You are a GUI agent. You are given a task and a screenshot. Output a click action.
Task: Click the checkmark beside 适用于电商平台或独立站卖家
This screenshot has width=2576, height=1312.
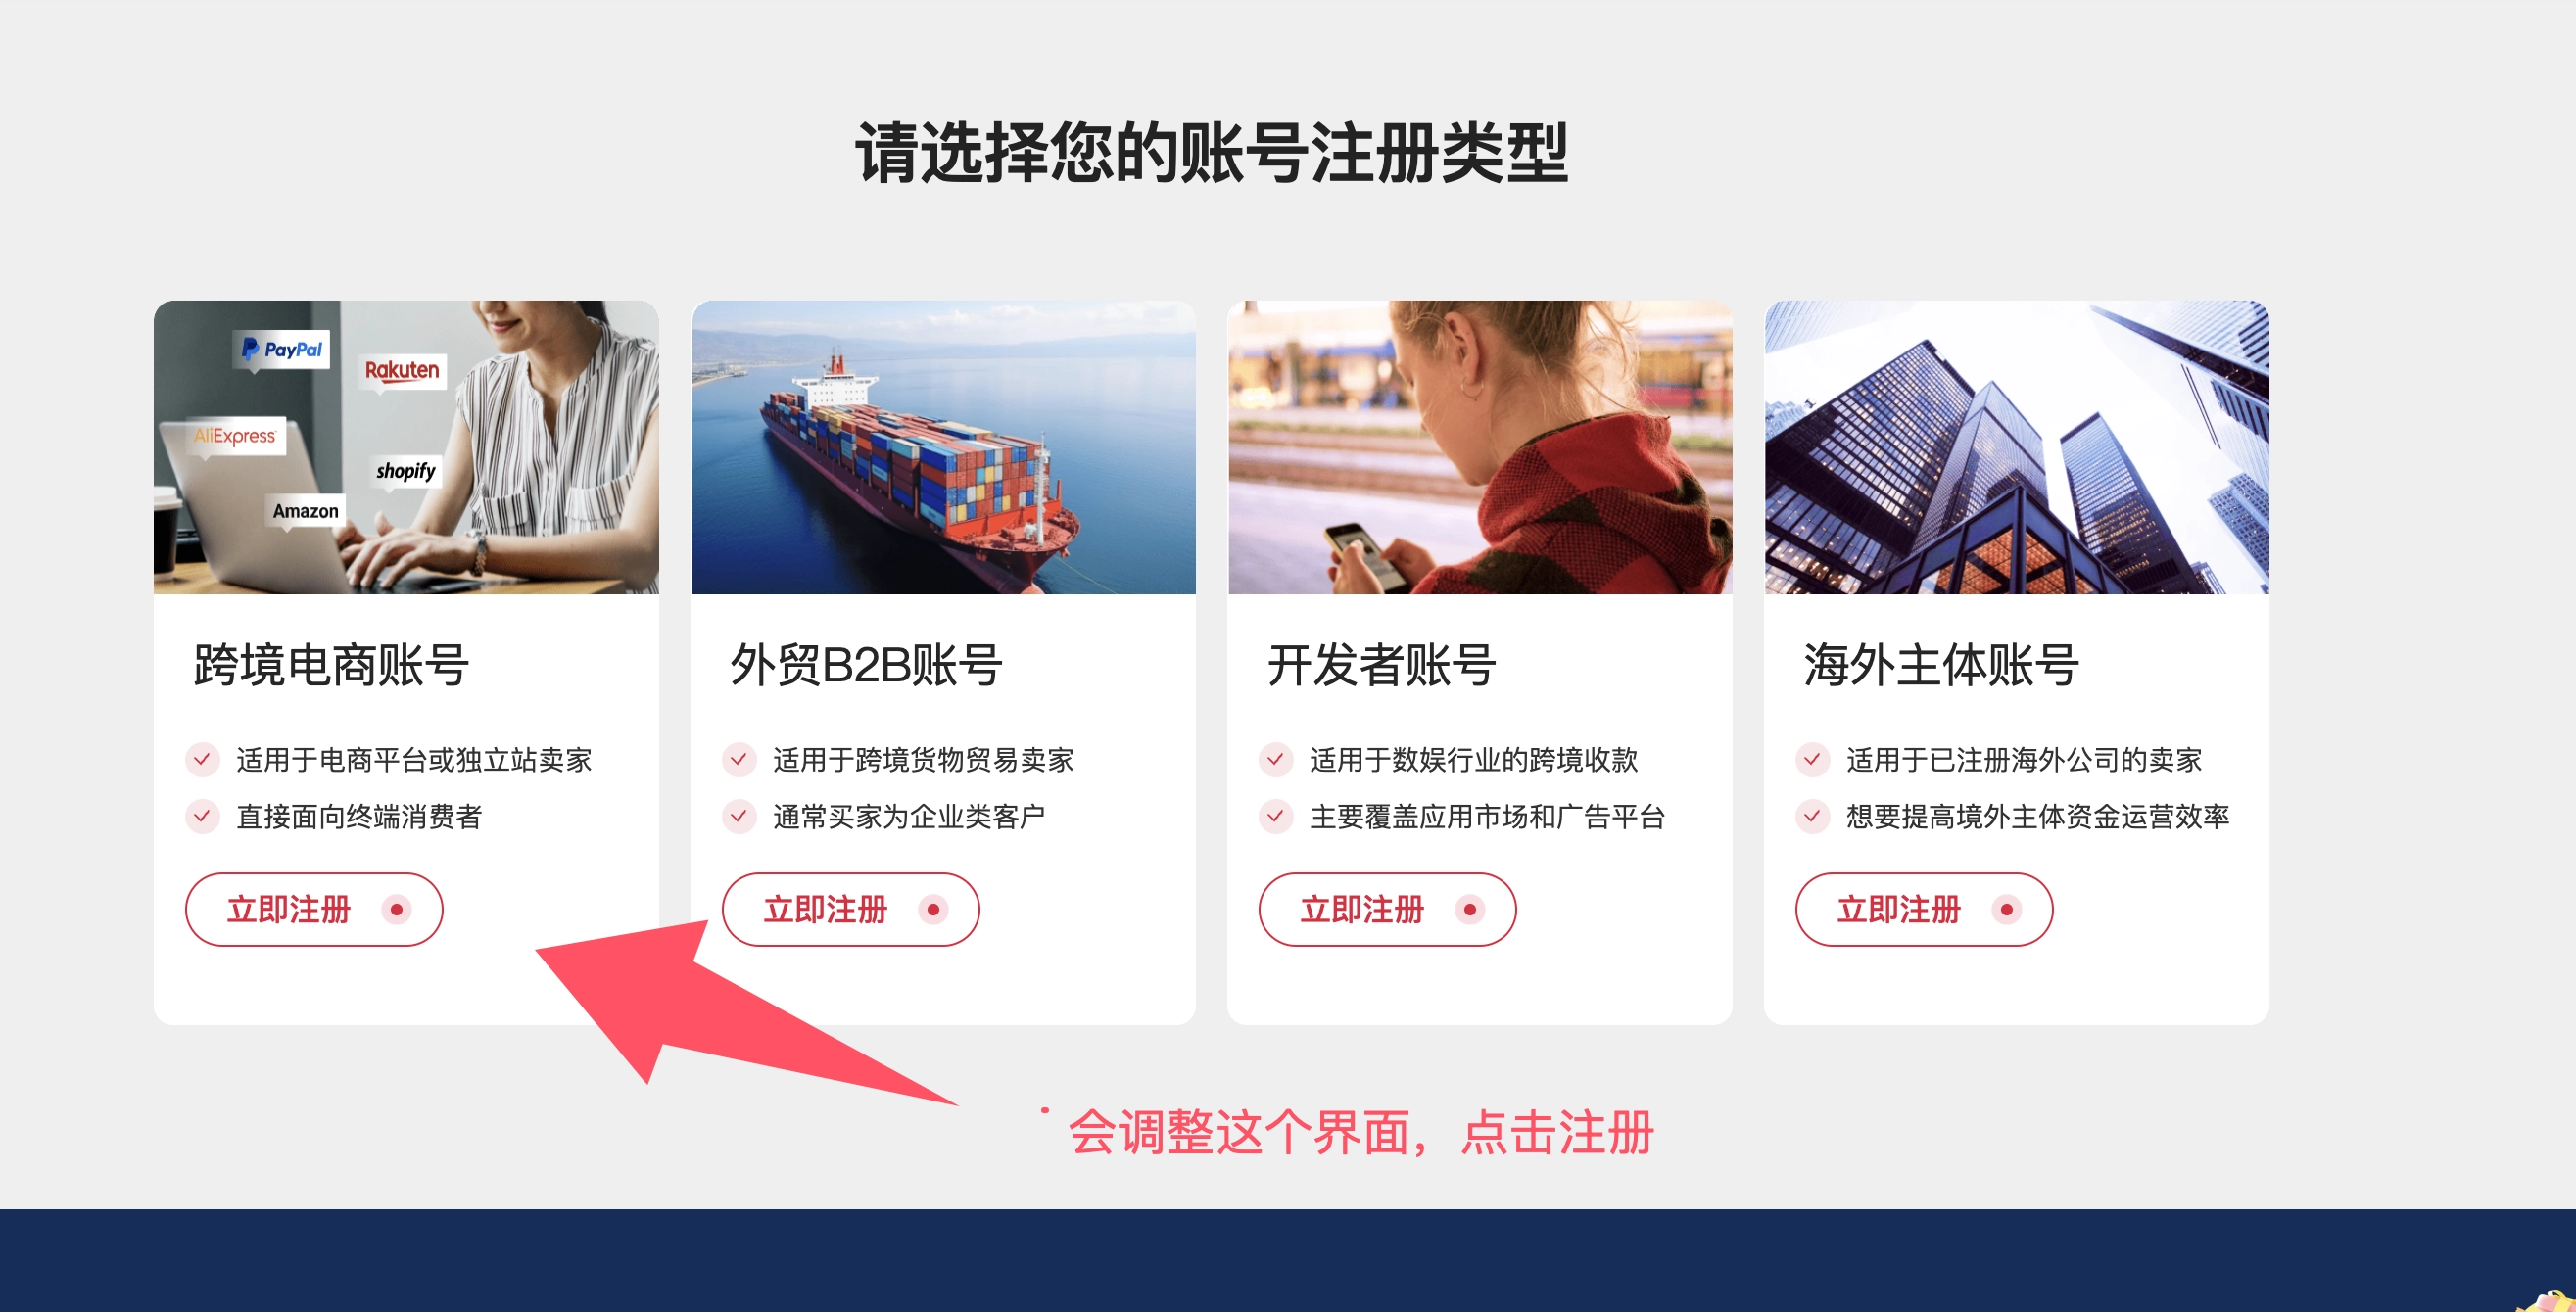click(202, 760)
